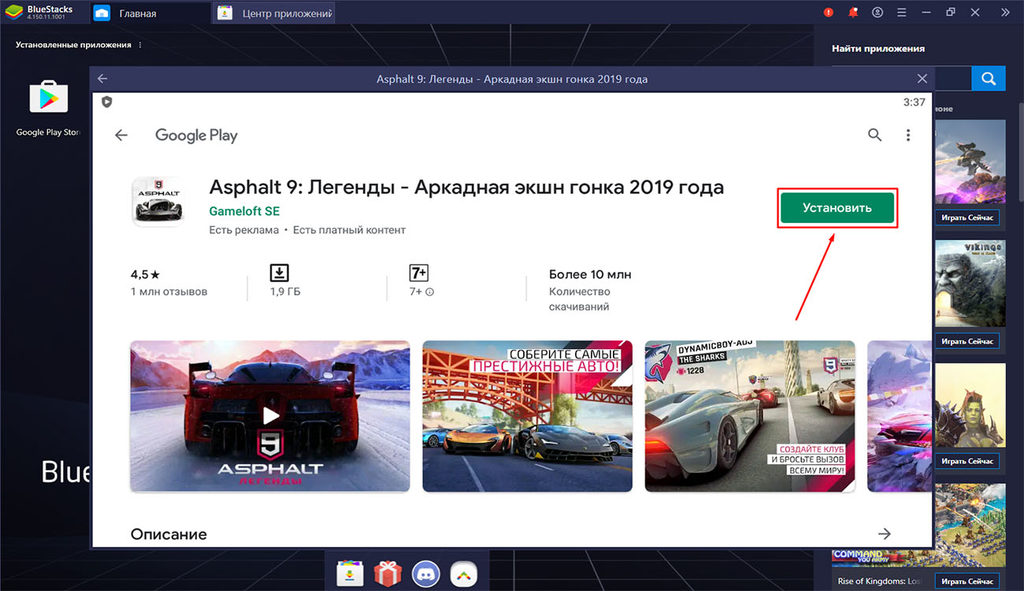Open the notification bell icon

[x=852, y=12]
